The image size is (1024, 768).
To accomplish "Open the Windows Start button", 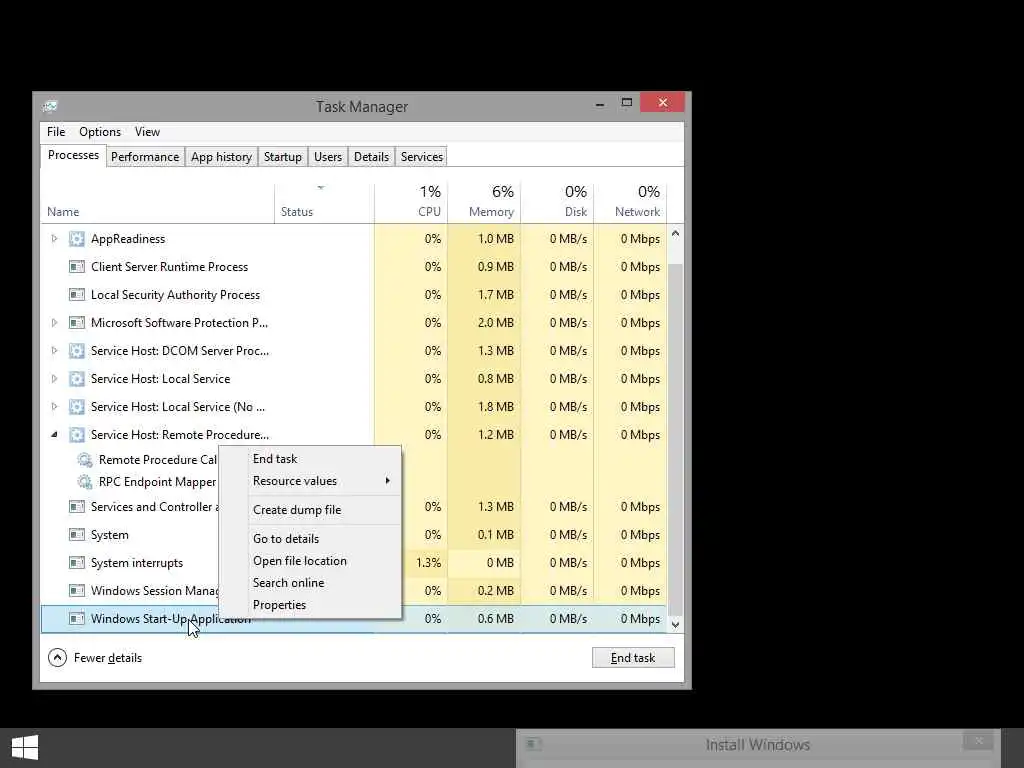I will (25, 748).
